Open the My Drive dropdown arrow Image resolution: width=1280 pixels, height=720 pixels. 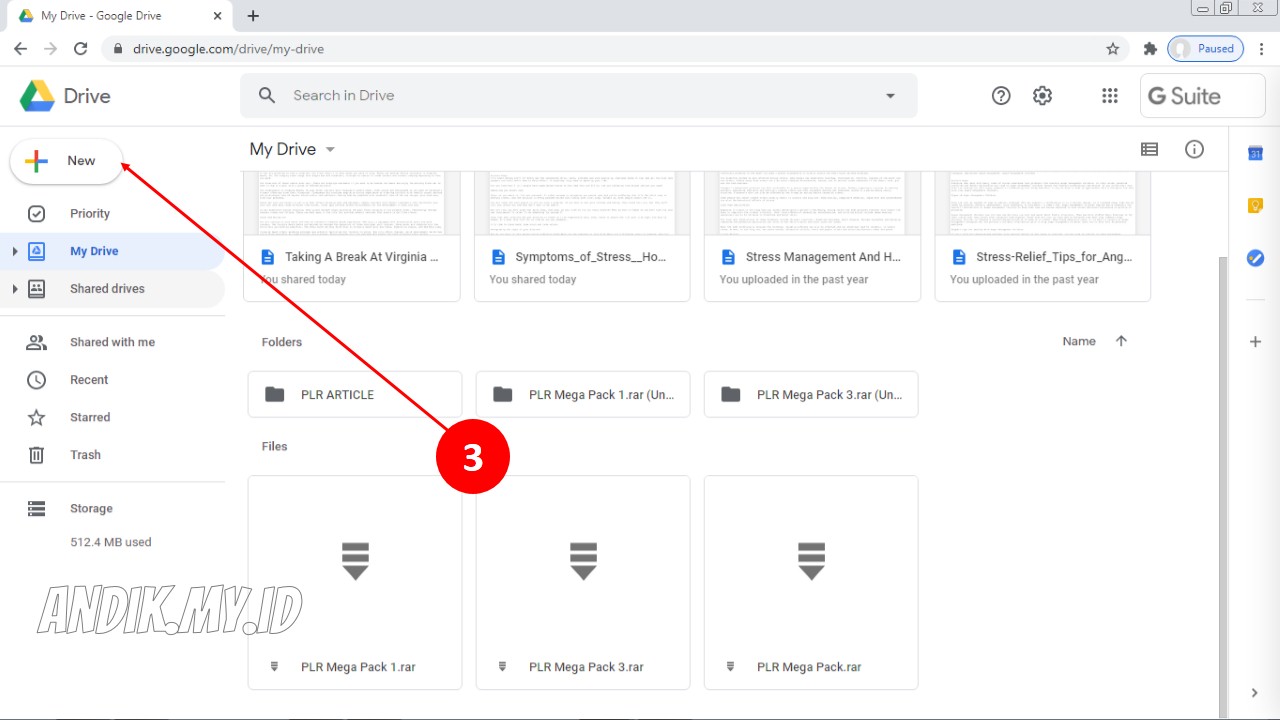(x=330, y=148)
